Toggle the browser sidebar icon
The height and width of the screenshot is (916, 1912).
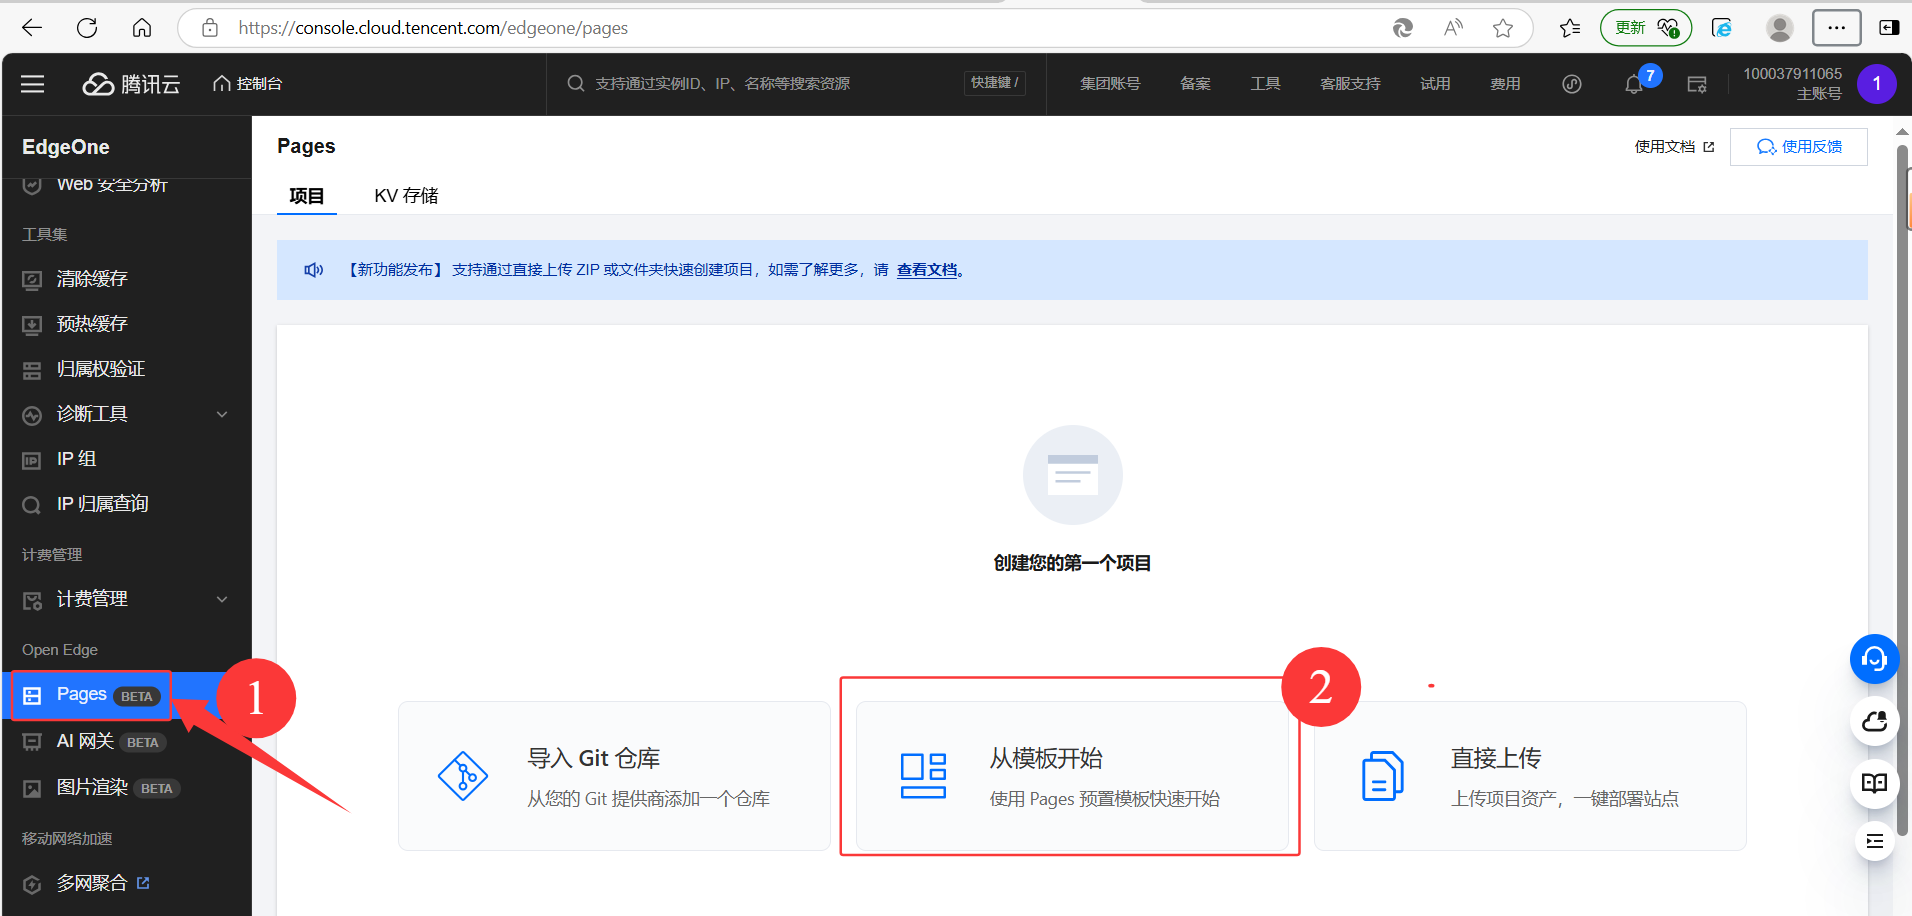point(1889,28)
